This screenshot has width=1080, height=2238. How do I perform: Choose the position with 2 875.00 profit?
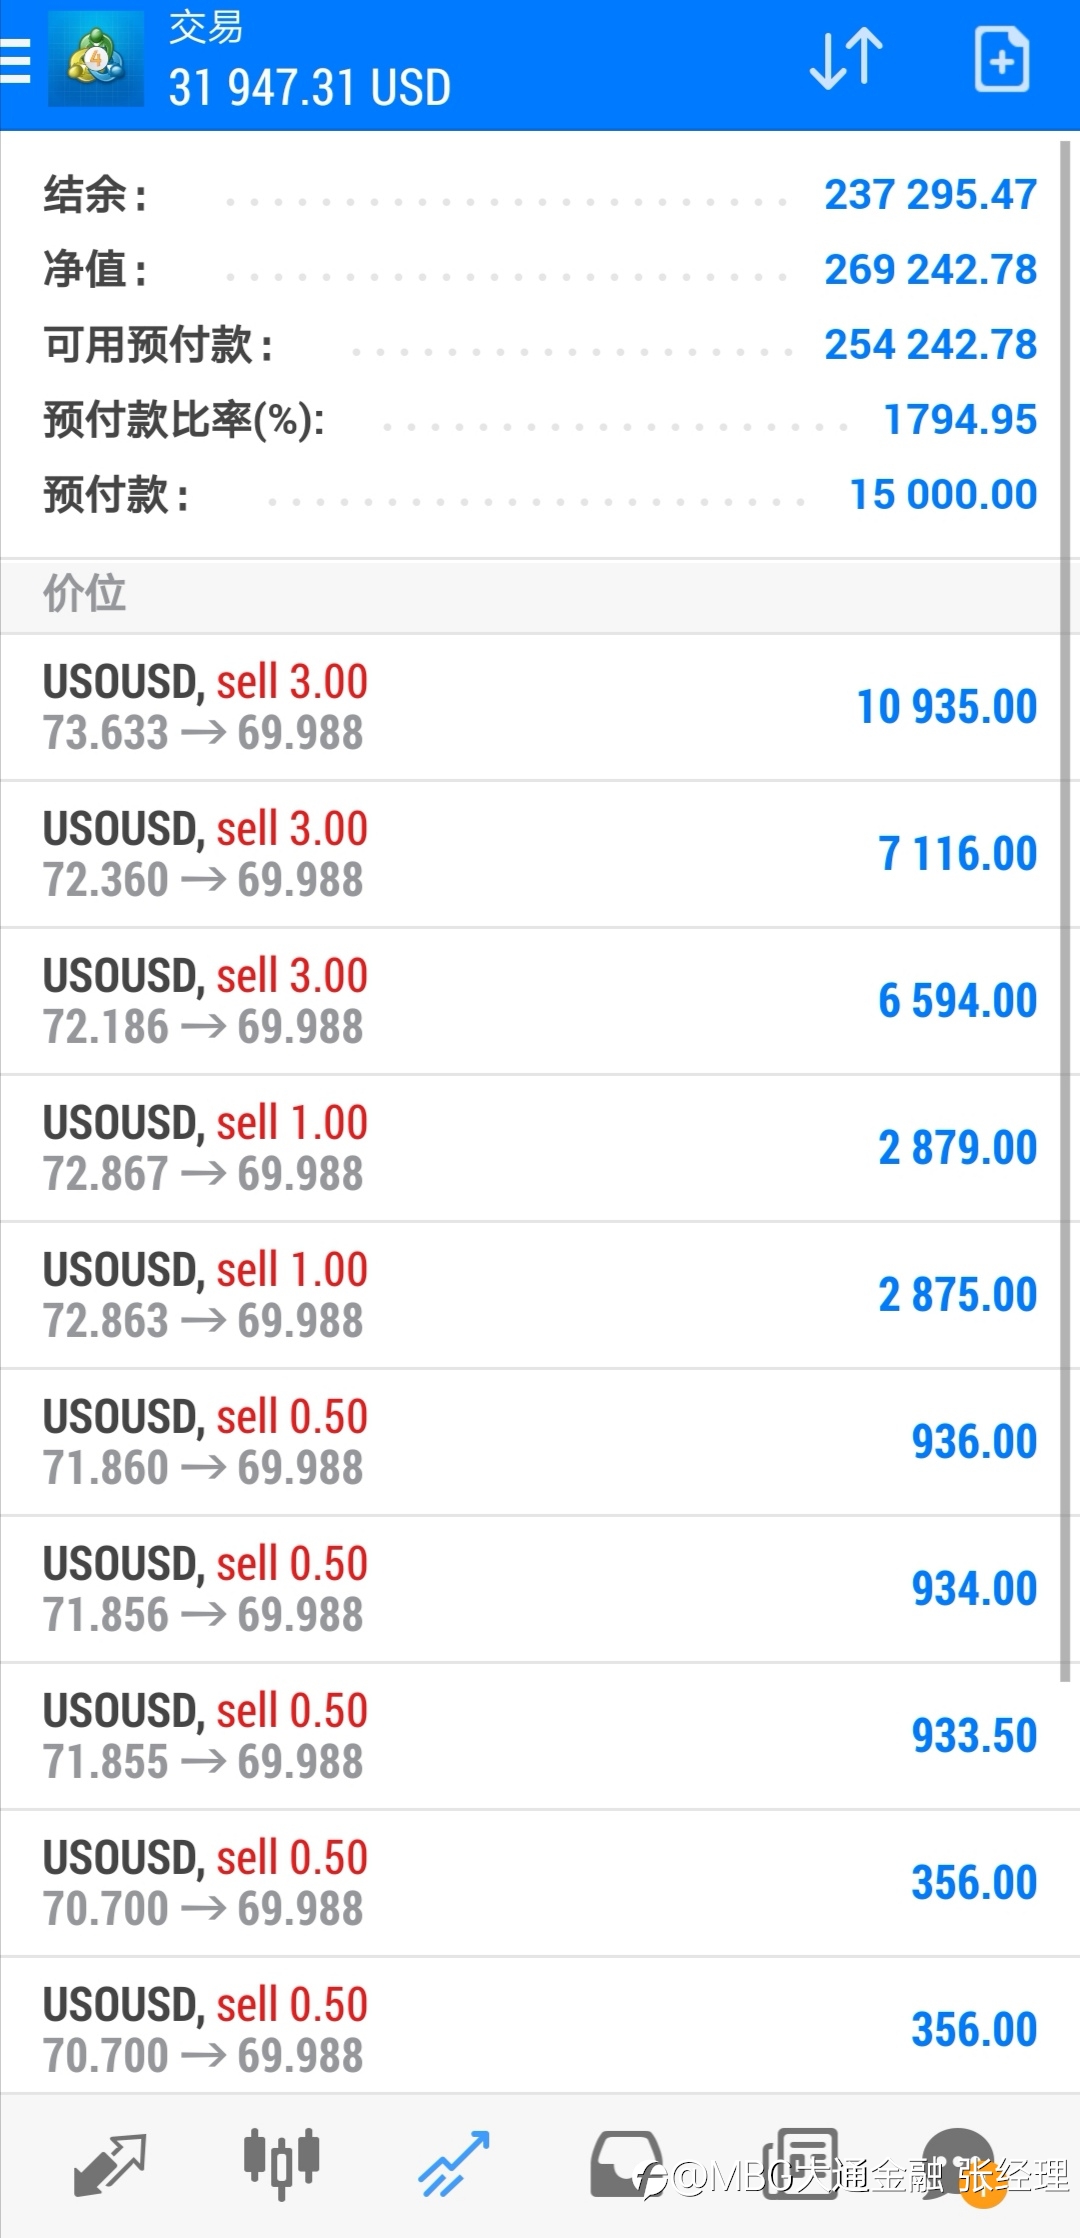530,1295
